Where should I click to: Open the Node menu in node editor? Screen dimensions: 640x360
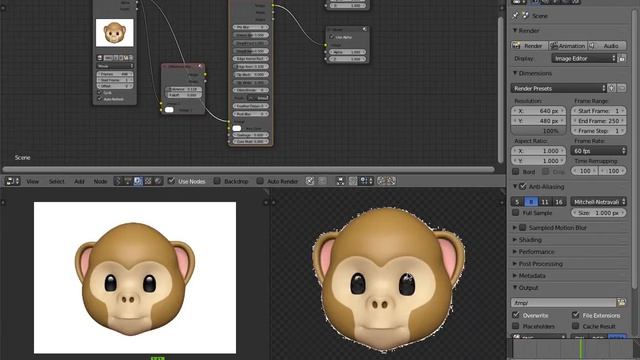pos(100,181)
